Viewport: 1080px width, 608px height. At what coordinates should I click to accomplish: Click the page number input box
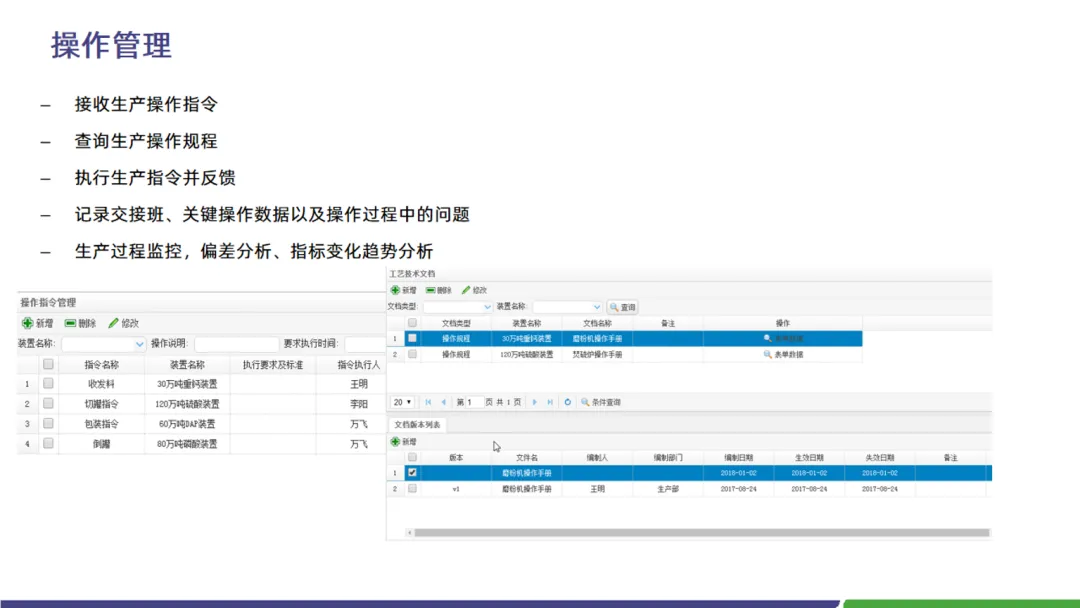pos(475,402)
